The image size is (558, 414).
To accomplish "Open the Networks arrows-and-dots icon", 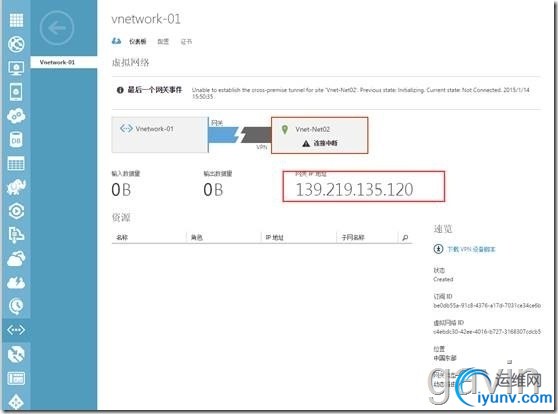I will [16, 330].
